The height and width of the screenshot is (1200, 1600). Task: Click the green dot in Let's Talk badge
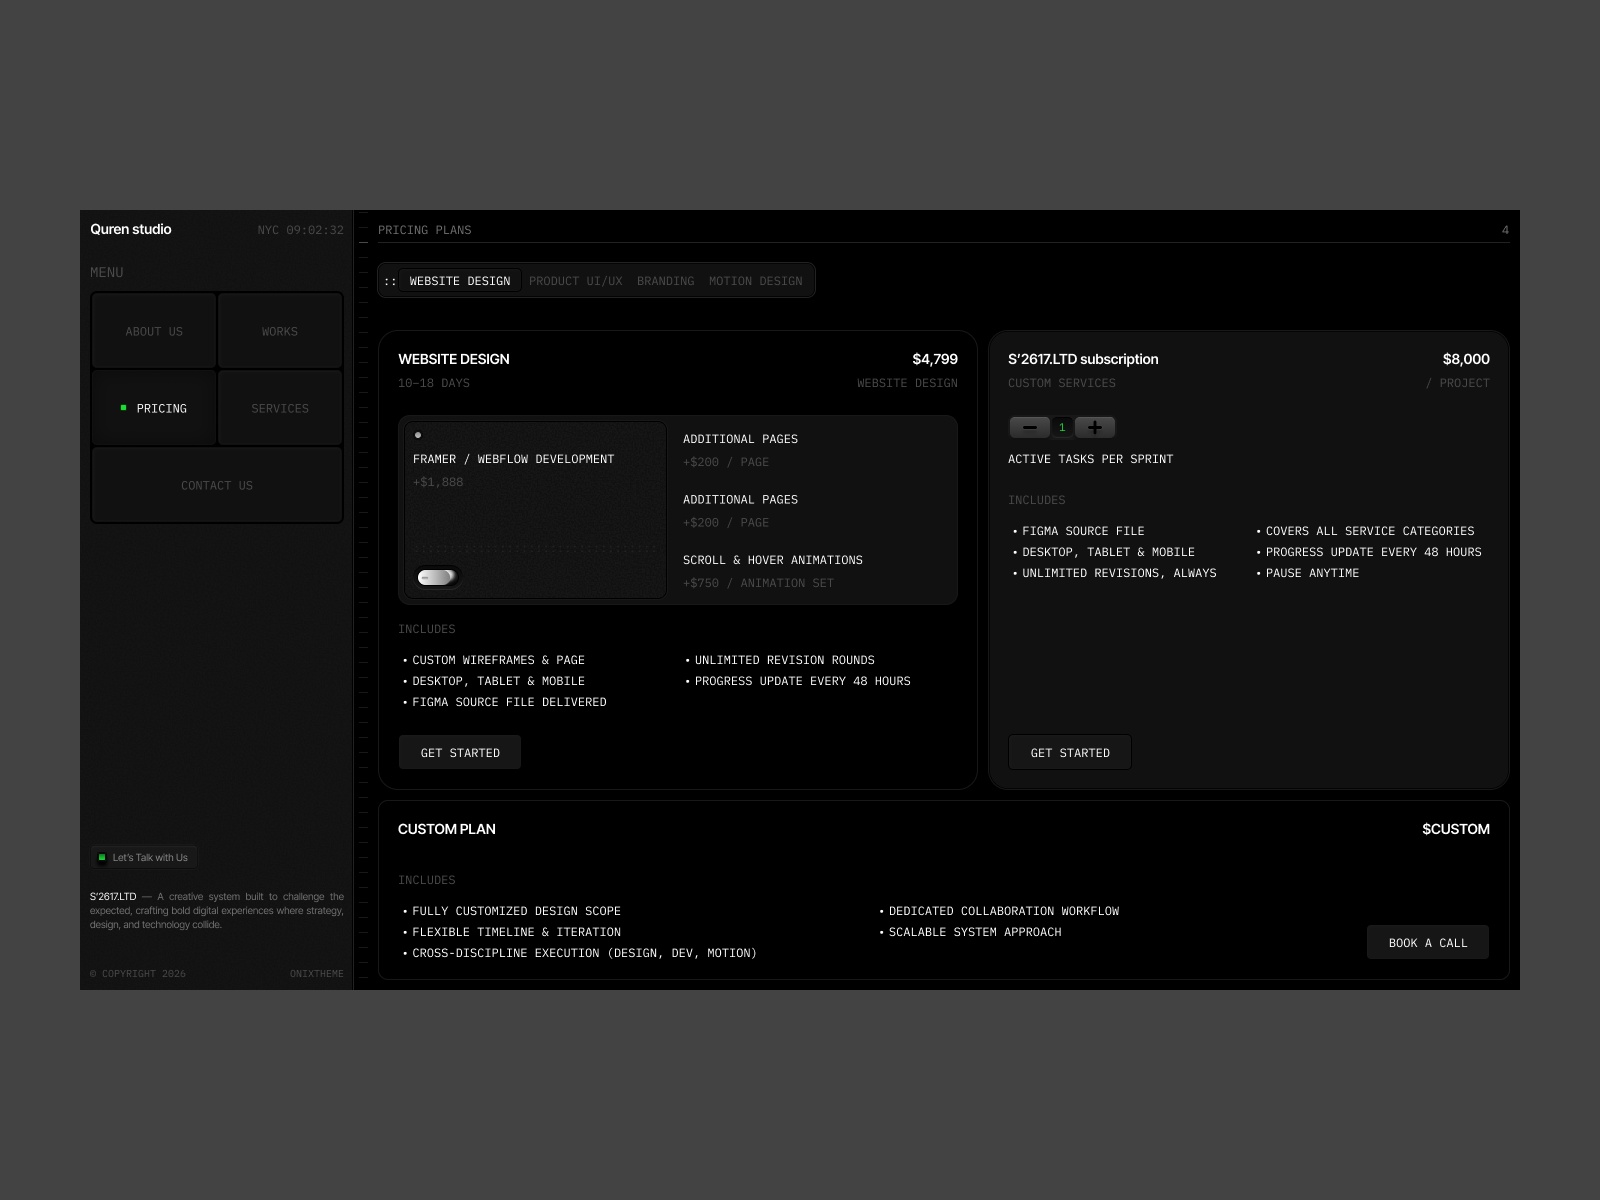102,857
